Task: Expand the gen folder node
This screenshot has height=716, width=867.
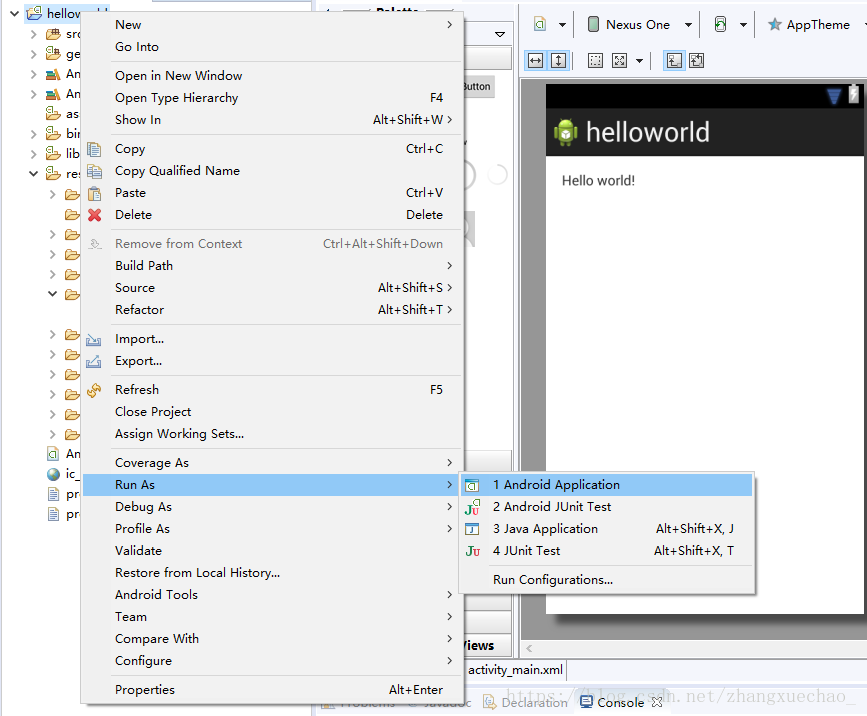Action: [34, 54]
